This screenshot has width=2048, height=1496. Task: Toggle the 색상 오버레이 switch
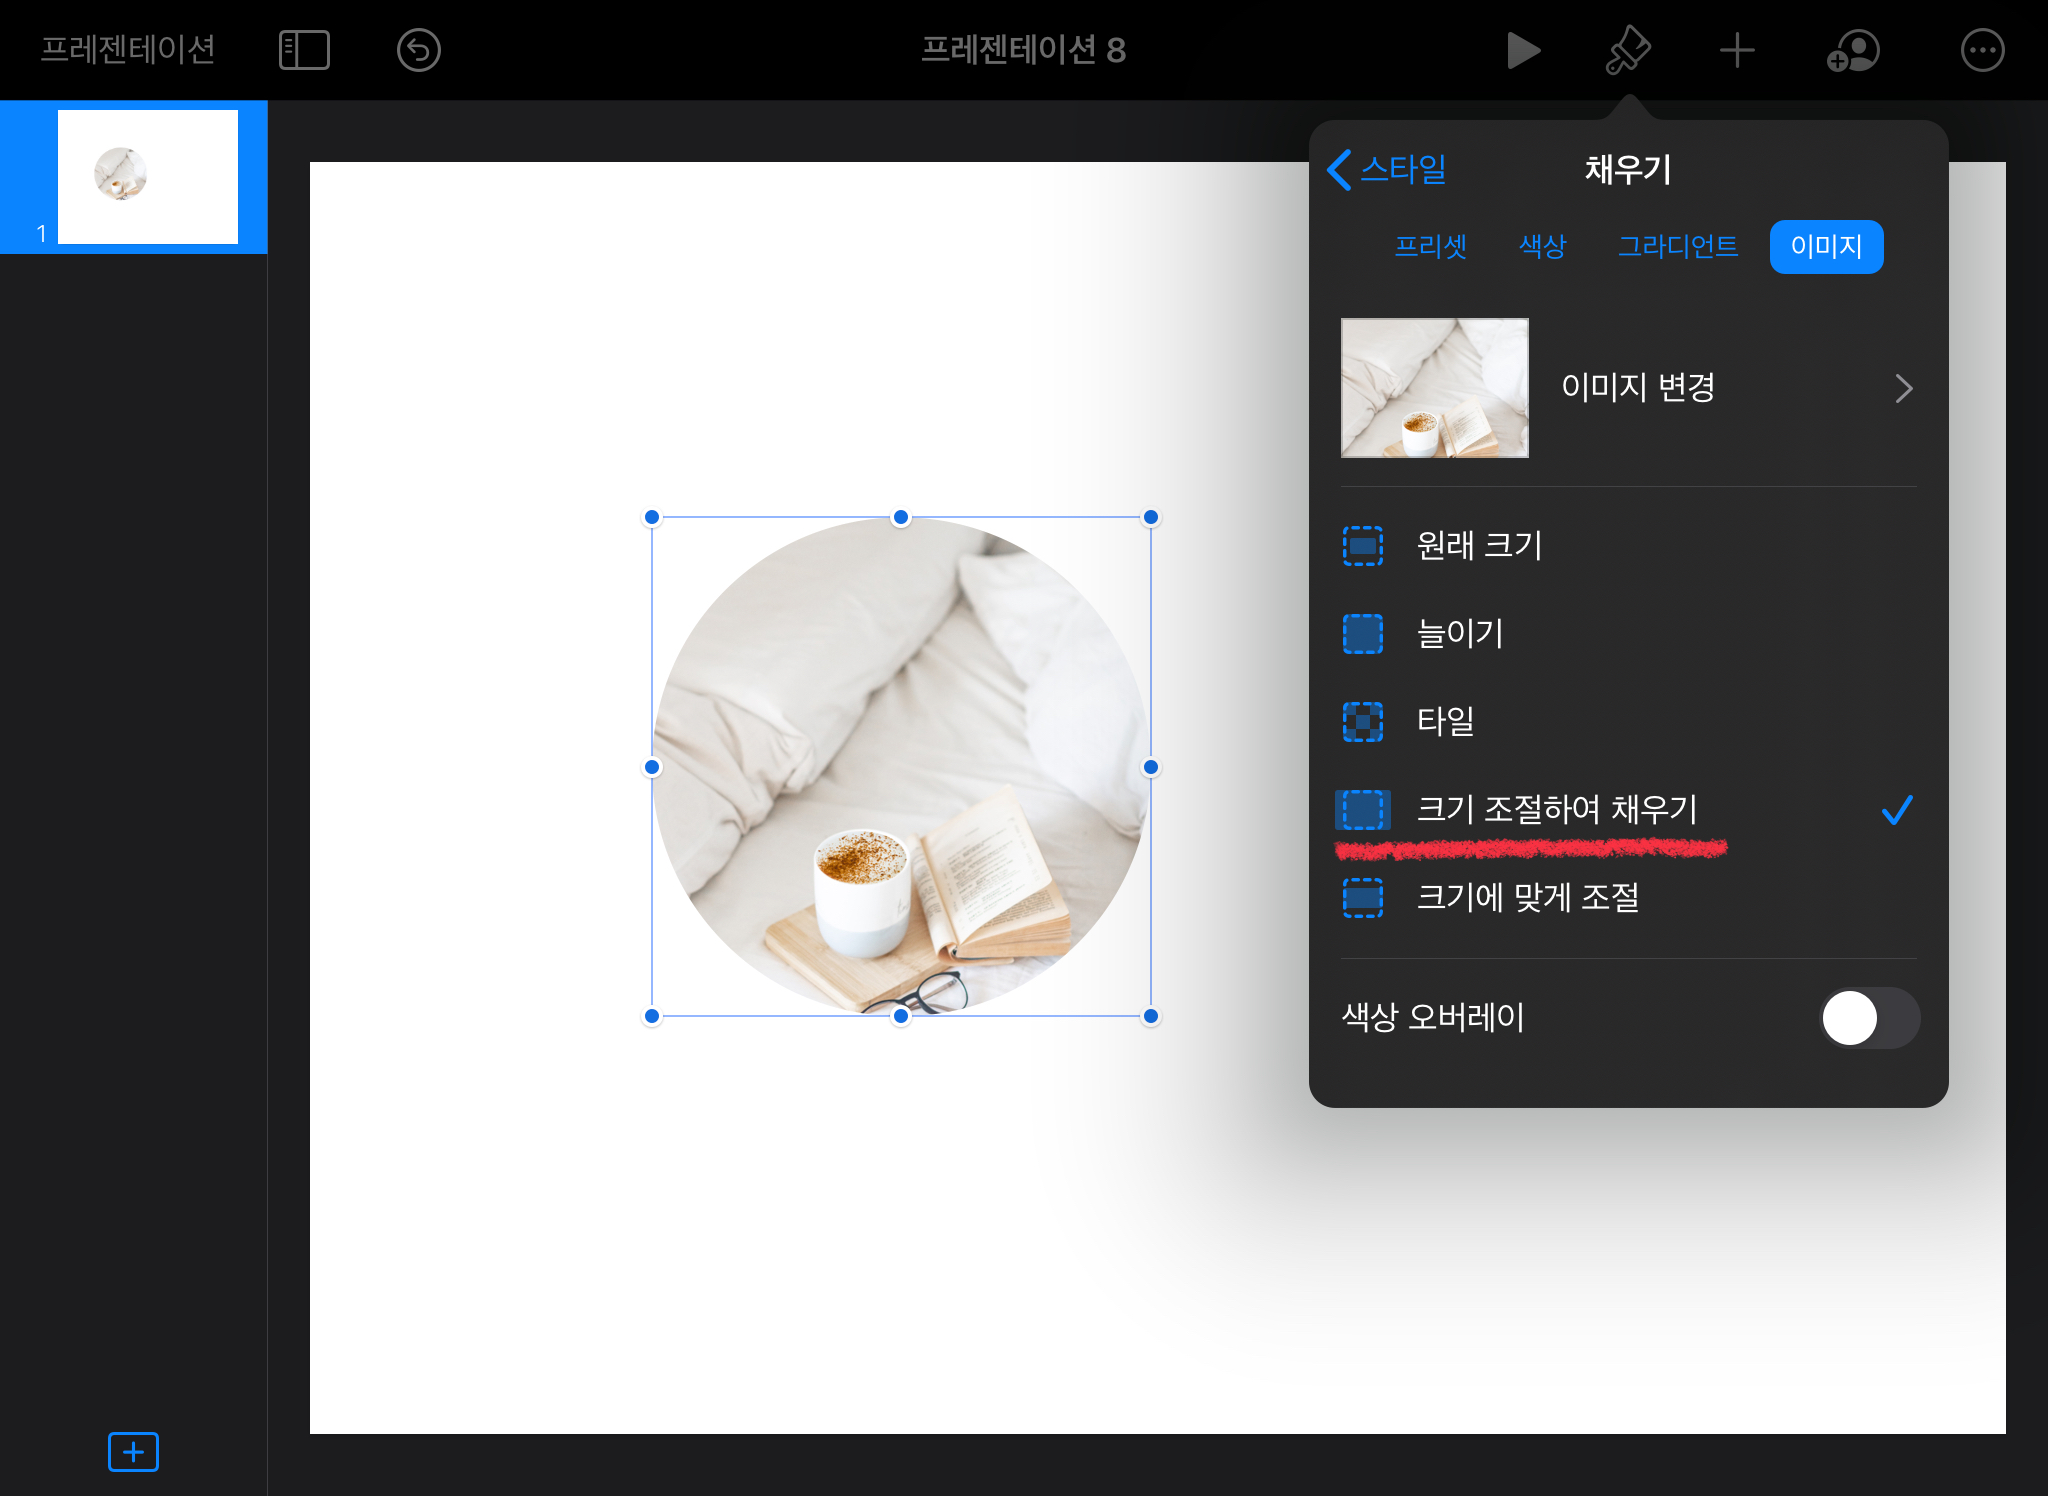tap(1868, 1018)
